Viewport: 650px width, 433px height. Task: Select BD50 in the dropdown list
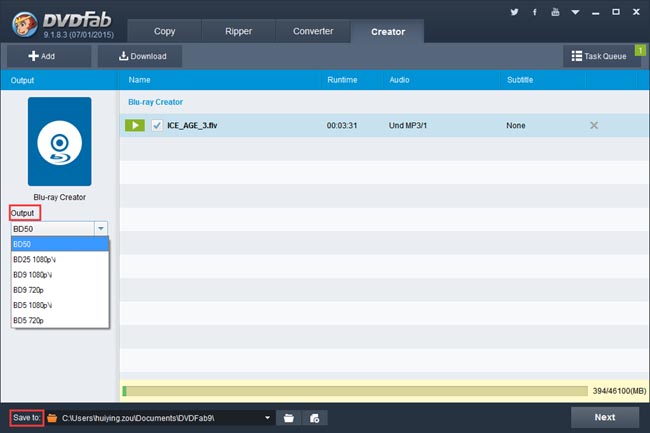click(x=60, y=244)
